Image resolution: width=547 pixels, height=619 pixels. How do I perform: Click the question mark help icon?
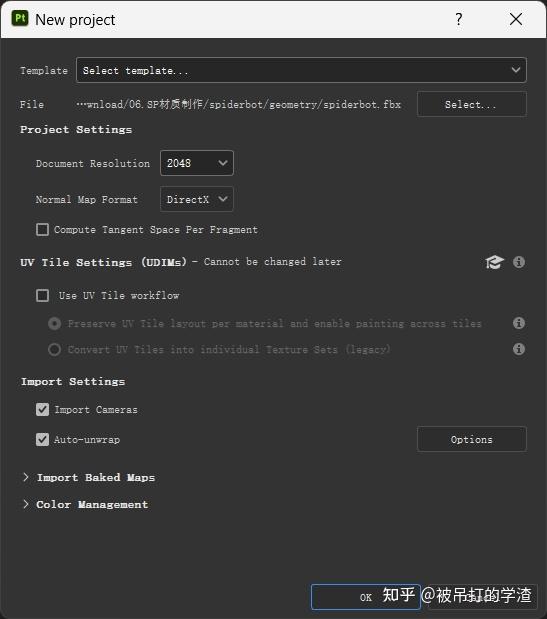[459, 19]
